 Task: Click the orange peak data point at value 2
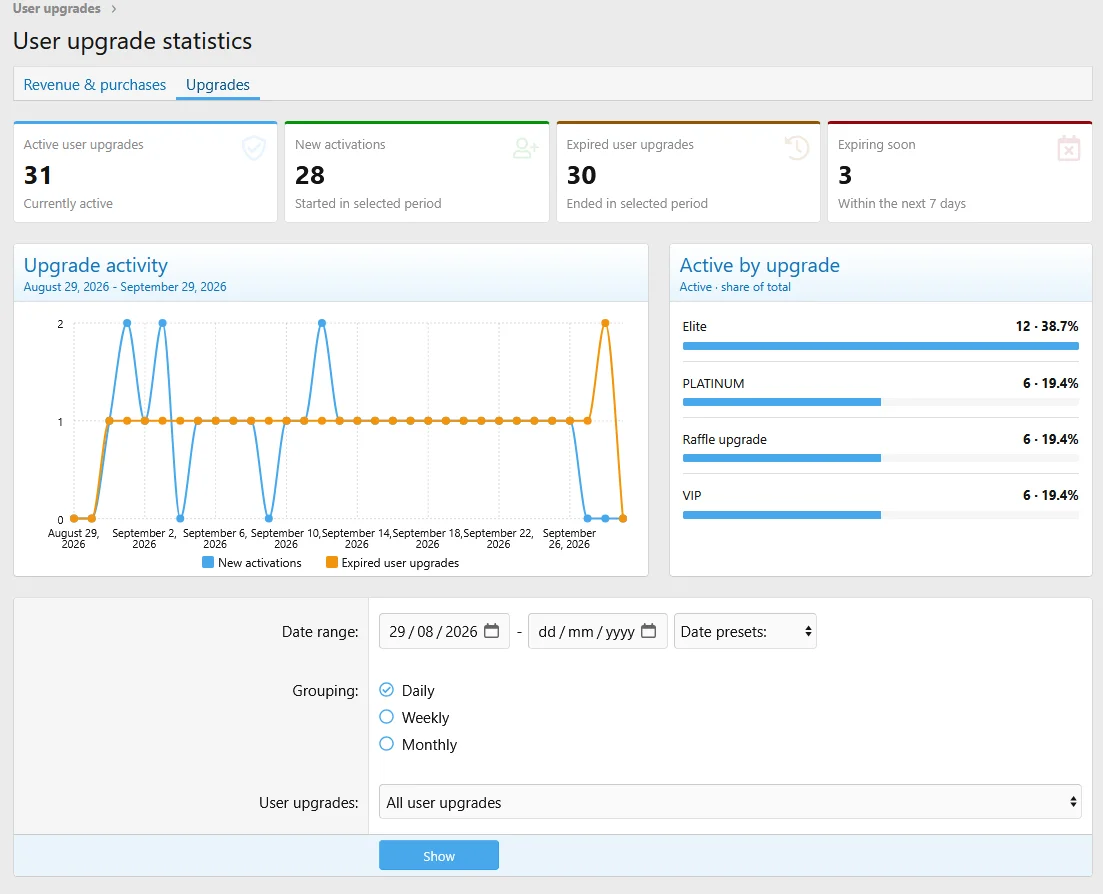tap(605, 323)
